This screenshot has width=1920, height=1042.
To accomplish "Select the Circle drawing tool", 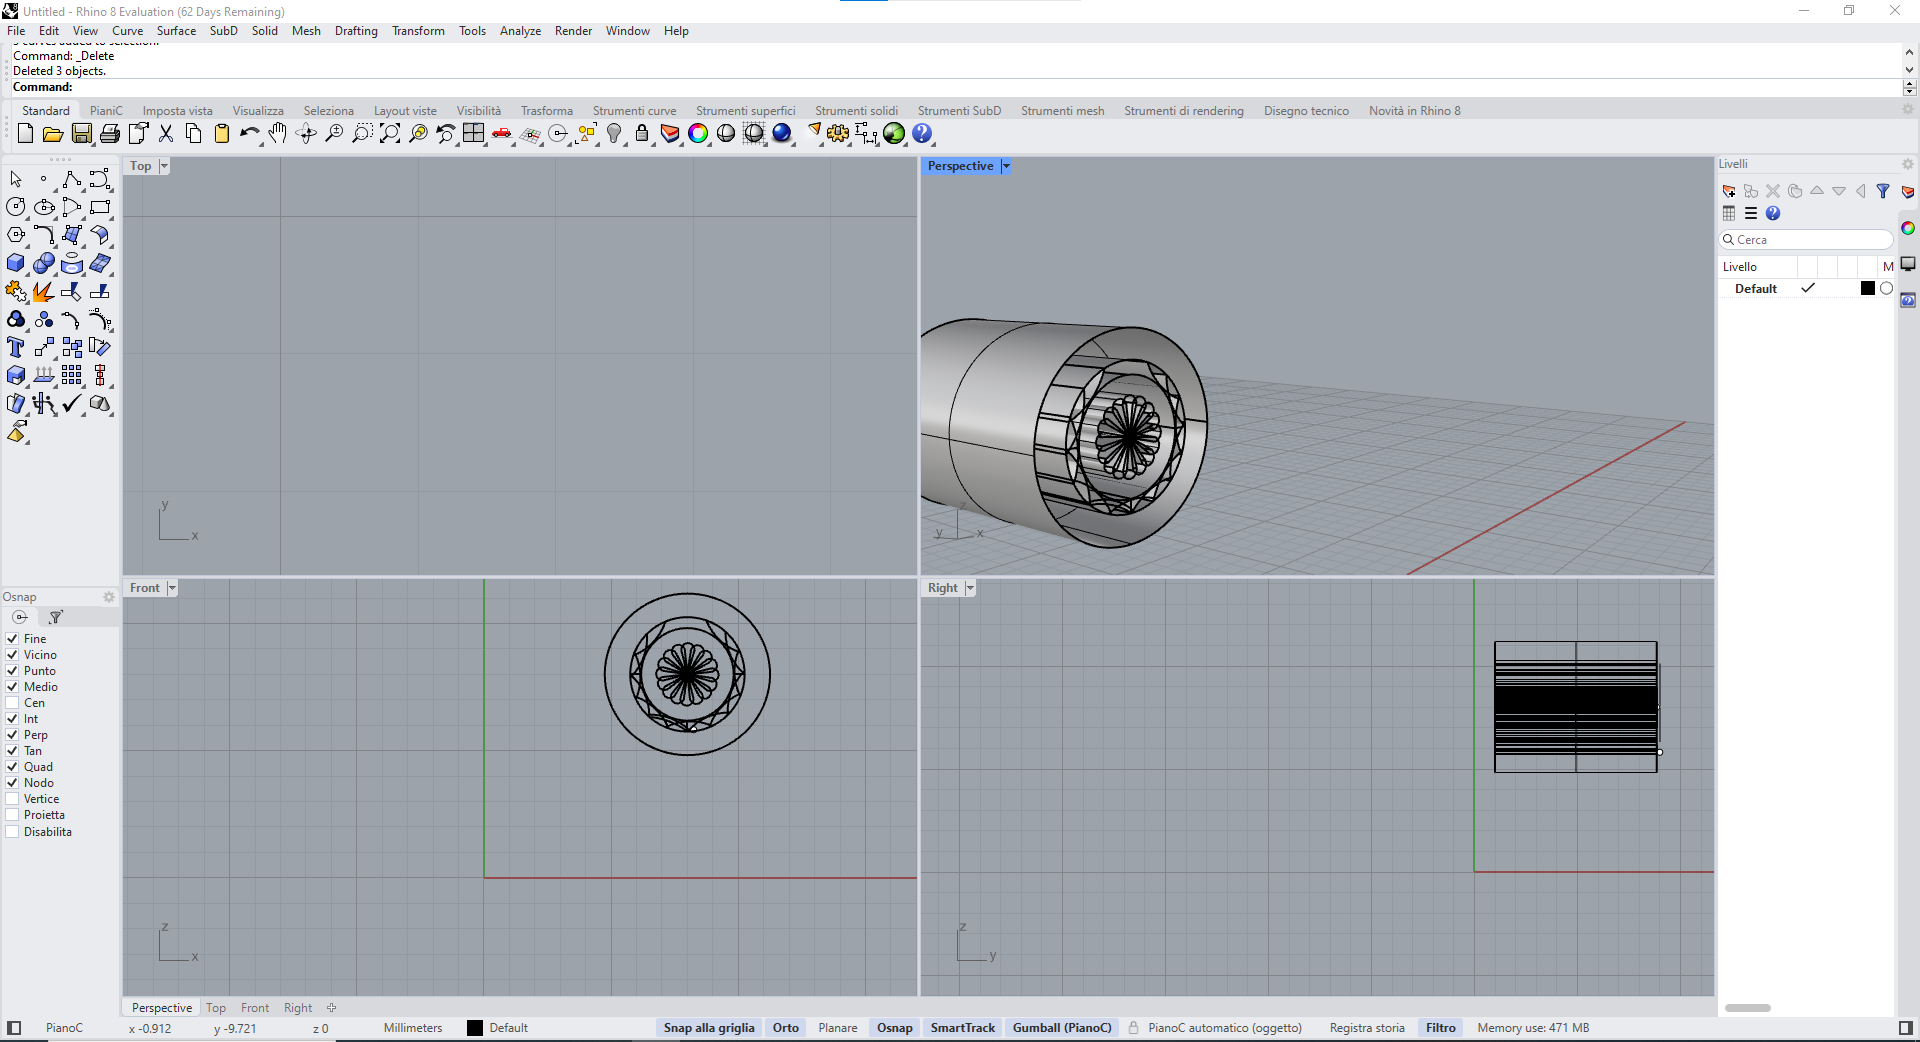I will (x=16, y=208).
